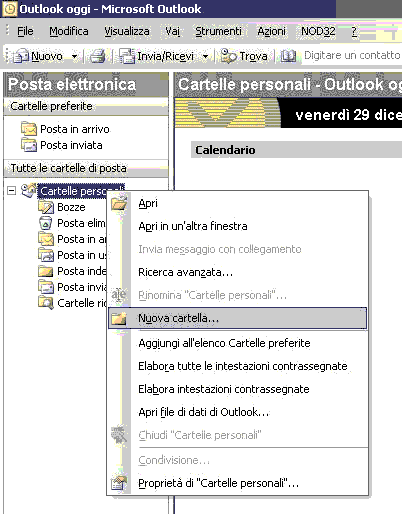Click the date banner 'venerdì 29'
This screenshot has width=402, height=514.
[x=348, y=115]
